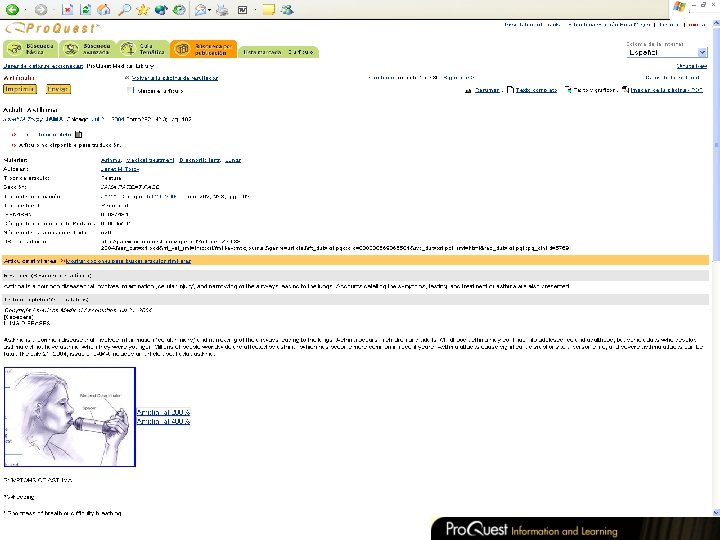Viewport: 720px width, 540px height.
Task: Open the Resumen view link
Action: click(487, 90)
